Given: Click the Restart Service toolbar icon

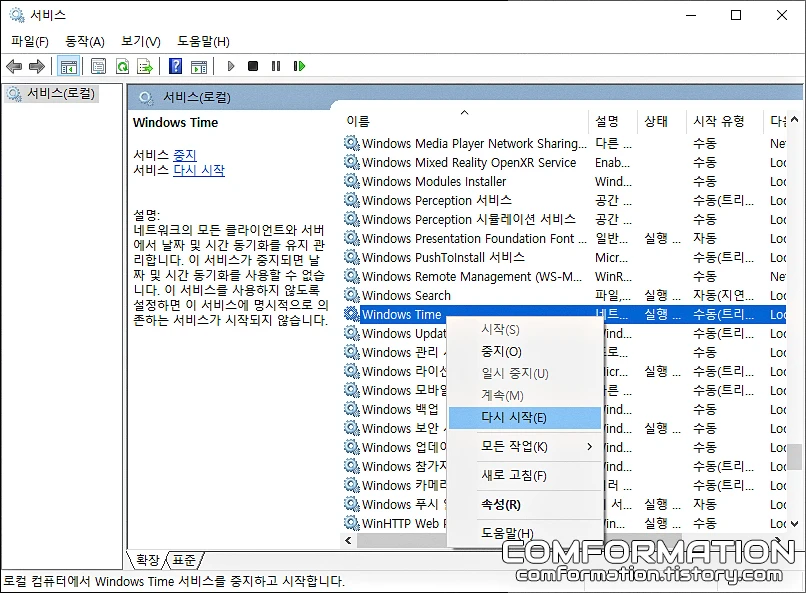Looking at the screenshot, I should click(x=299, y=66).
